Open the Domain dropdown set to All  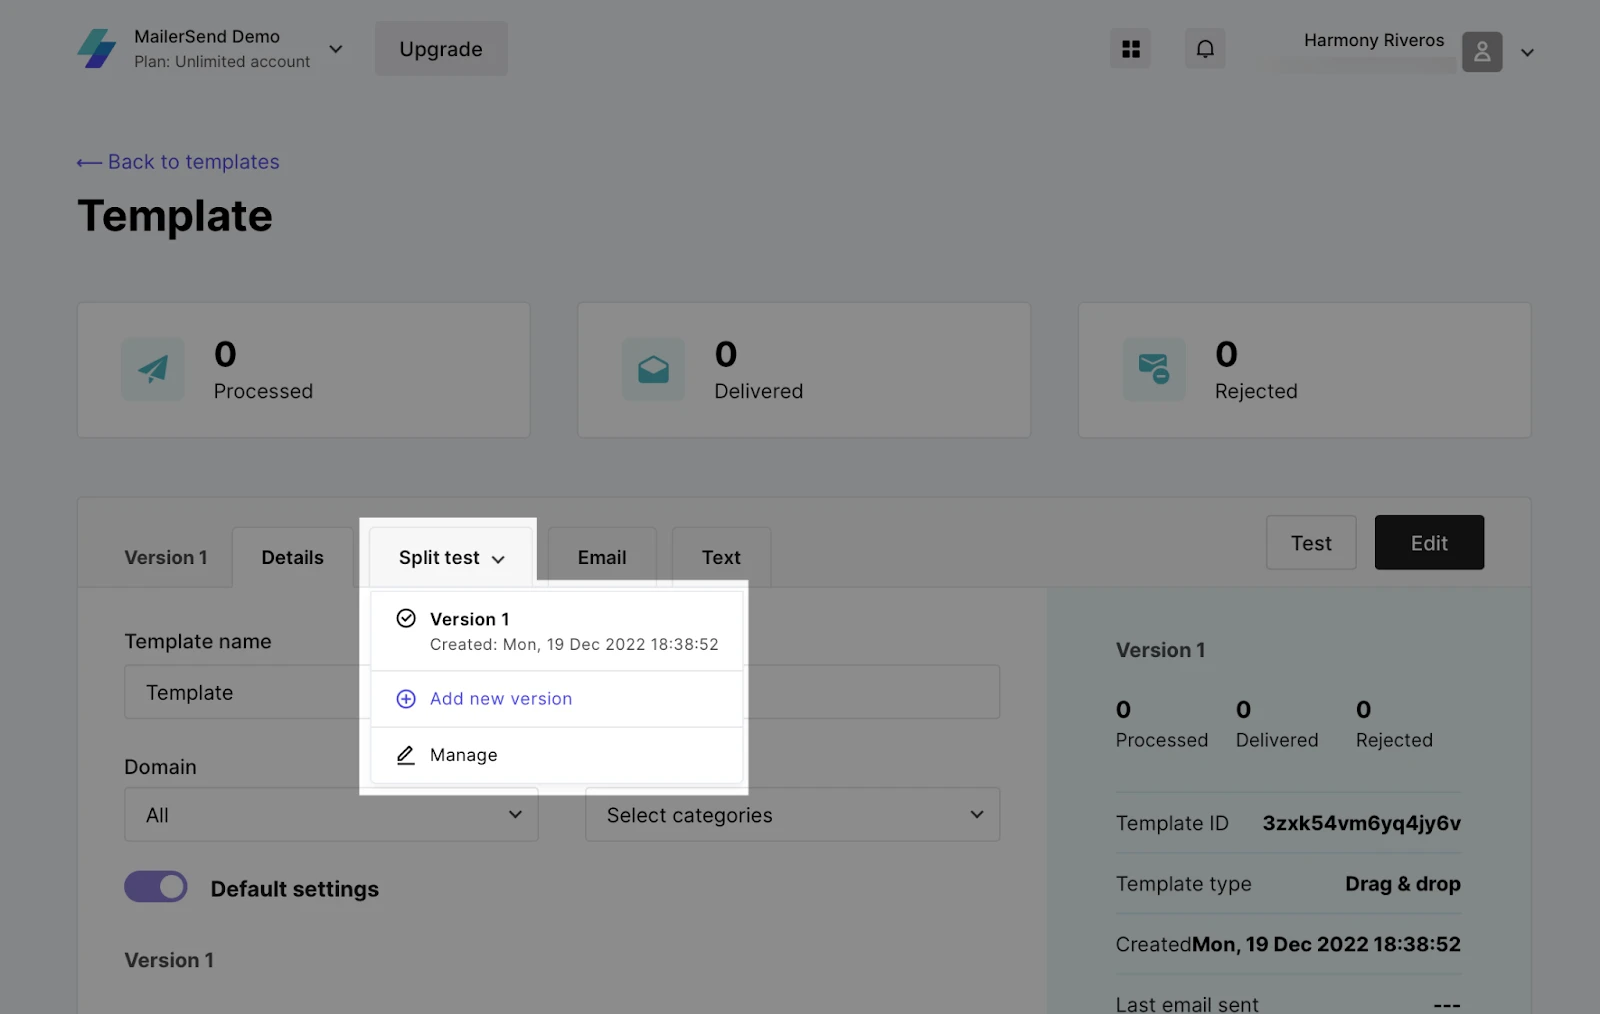point(331,815)
